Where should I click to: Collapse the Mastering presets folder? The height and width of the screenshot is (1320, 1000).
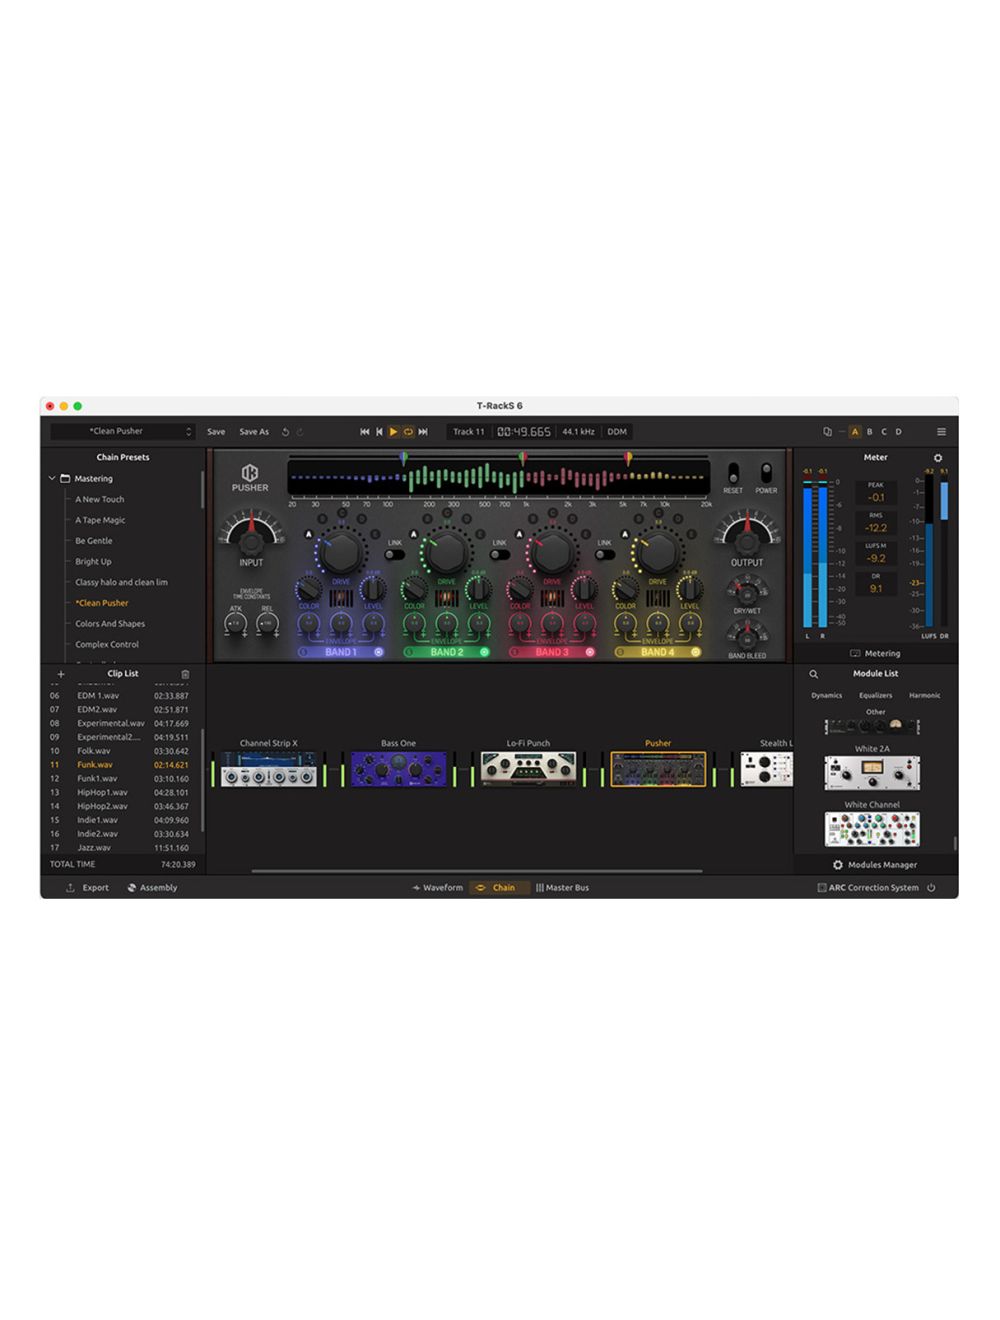[51, 478]
